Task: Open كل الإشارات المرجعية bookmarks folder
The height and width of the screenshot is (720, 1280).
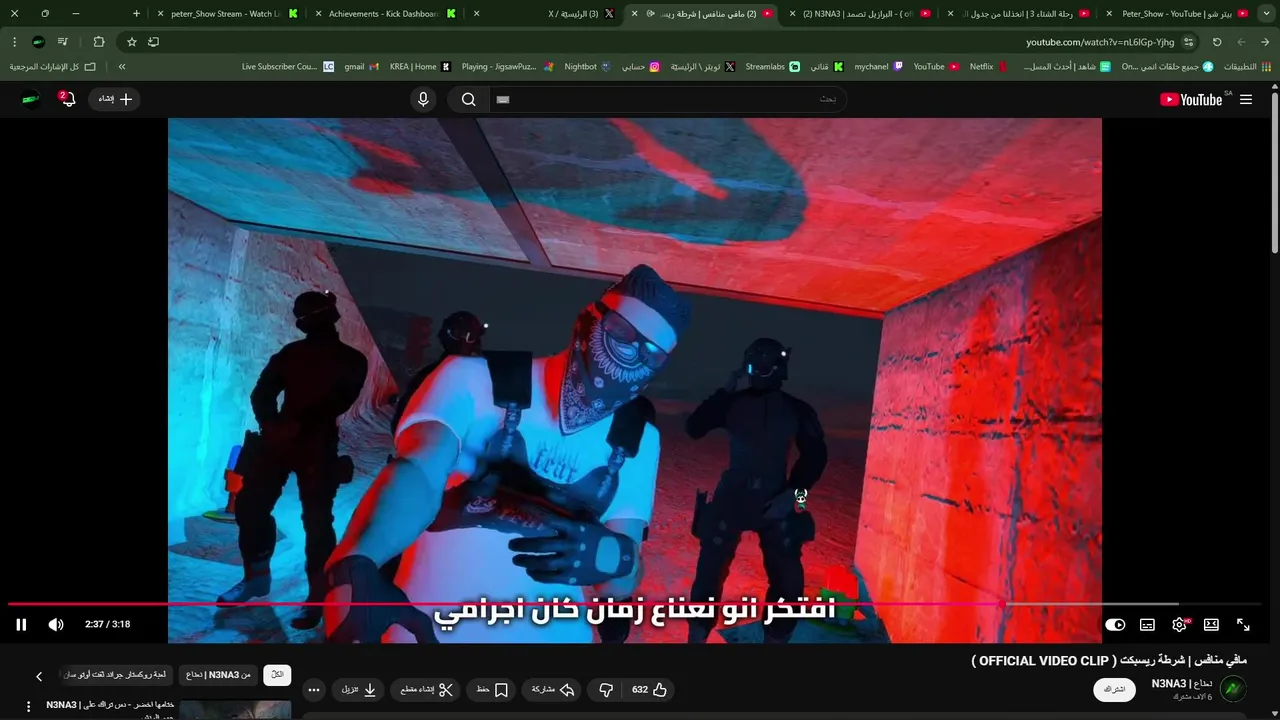Action: pos(53,67)
